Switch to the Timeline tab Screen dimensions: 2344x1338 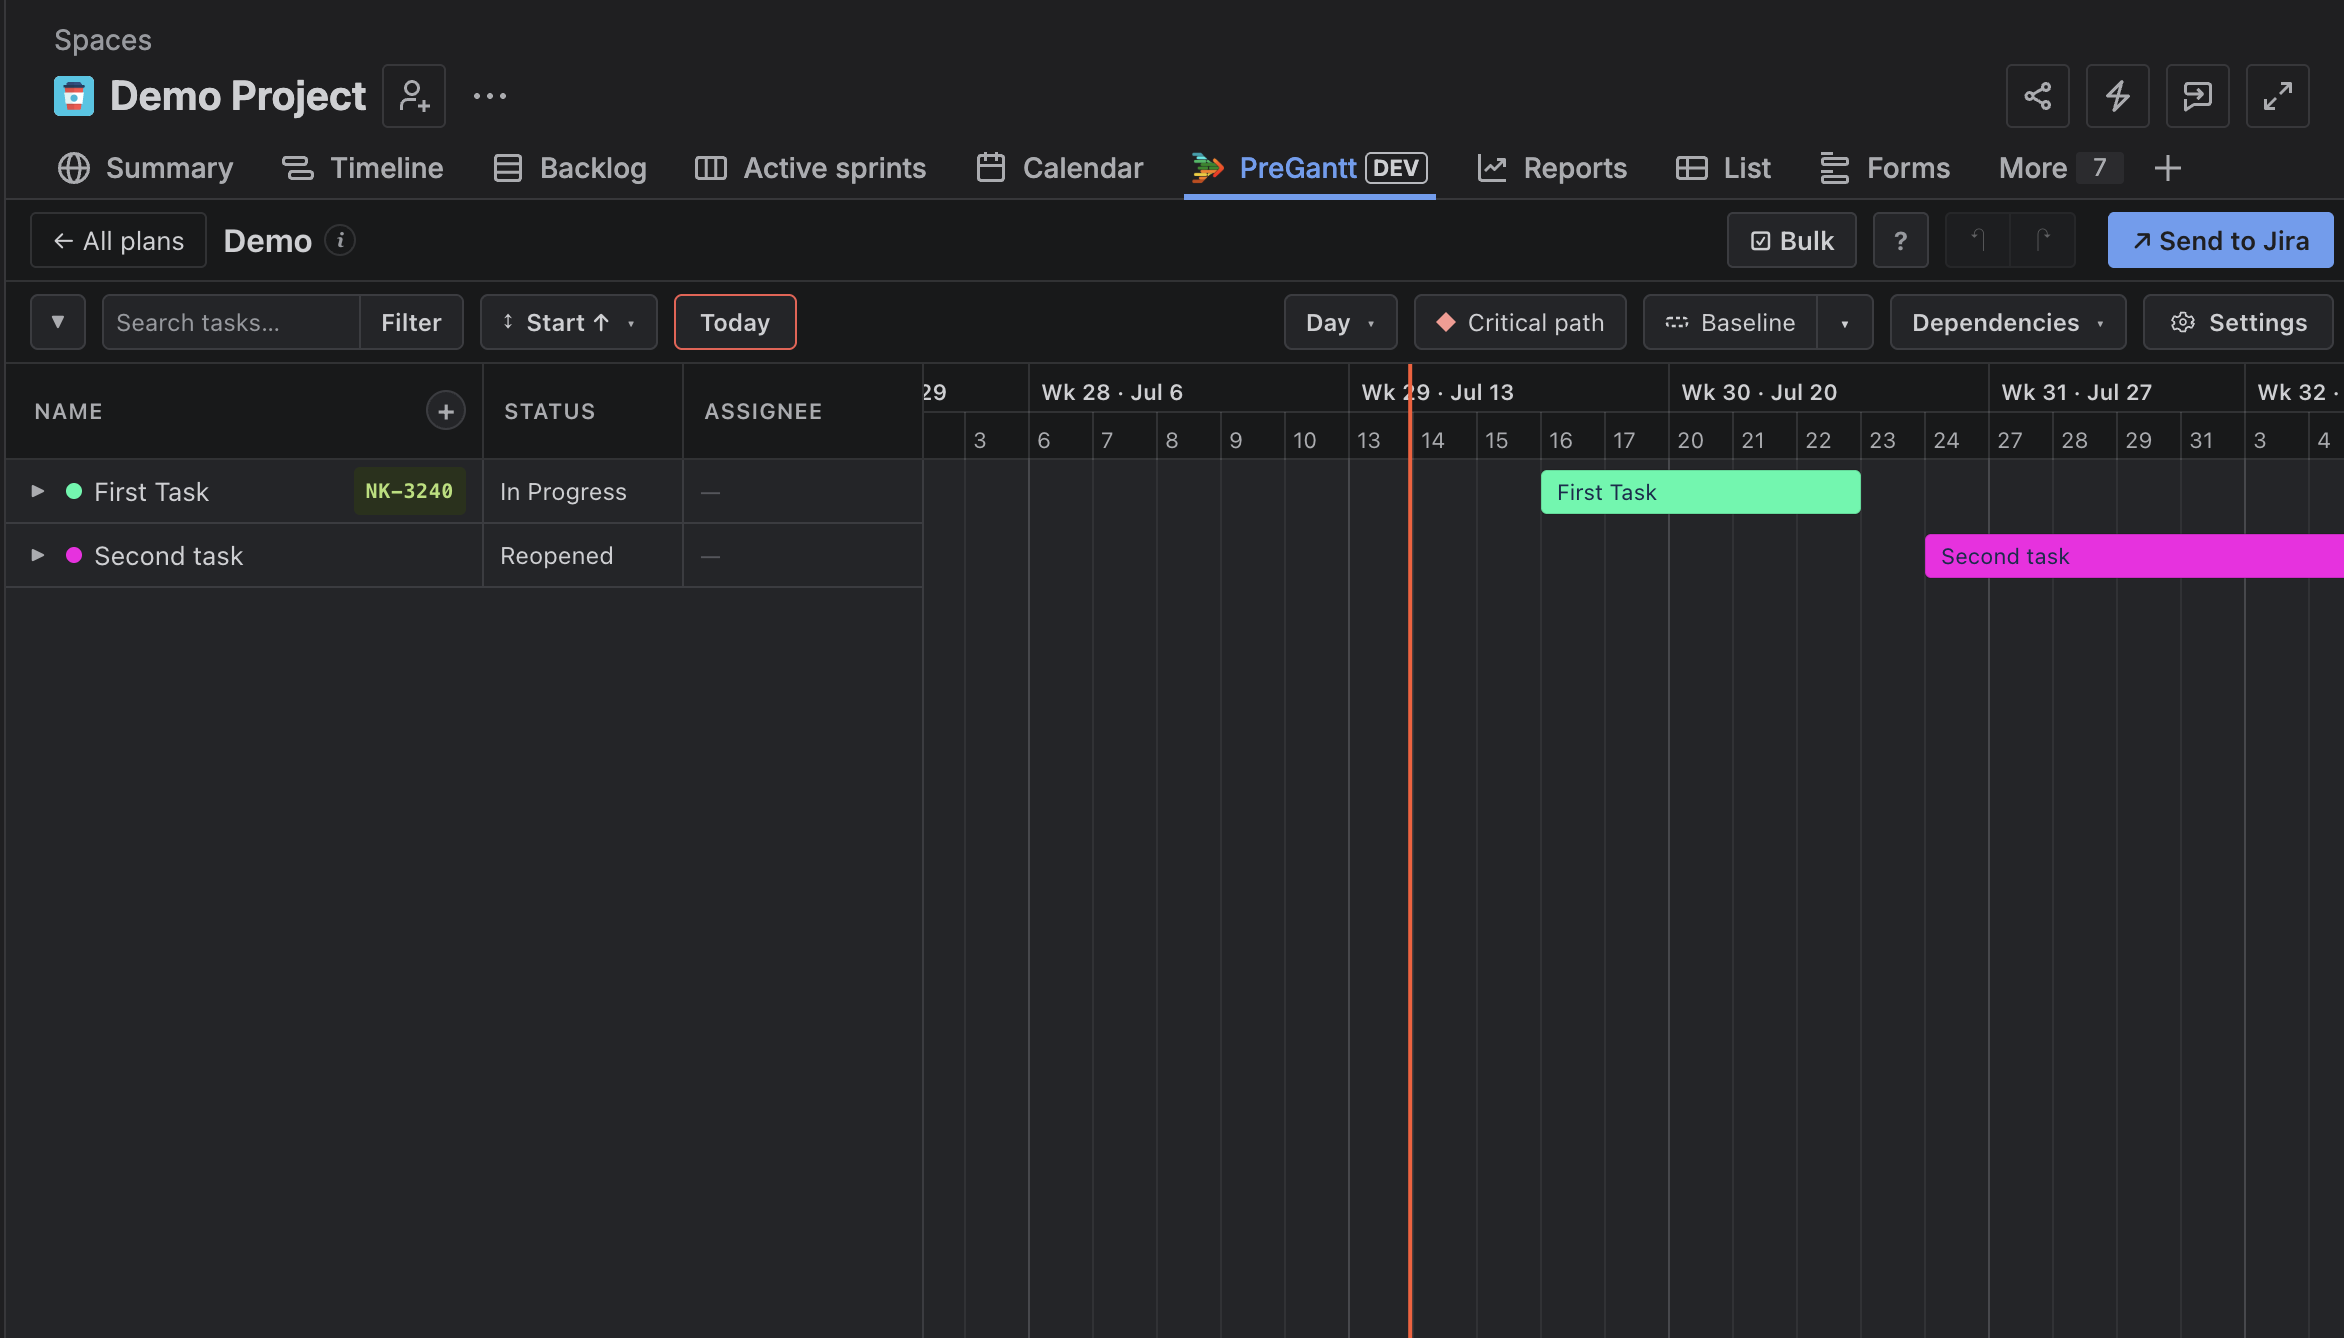click(362, 168)
